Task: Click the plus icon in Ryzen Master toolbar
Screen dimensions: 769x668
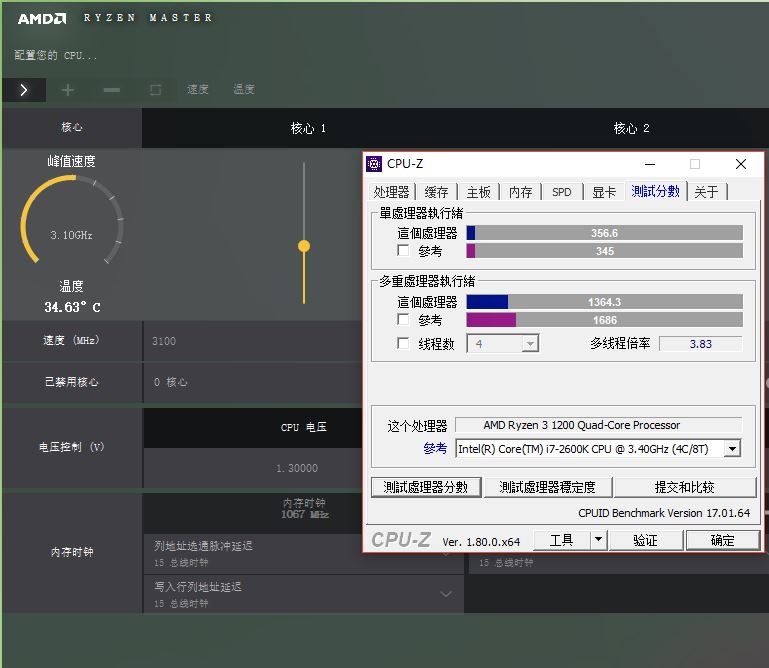Action: tap(68, 90)
